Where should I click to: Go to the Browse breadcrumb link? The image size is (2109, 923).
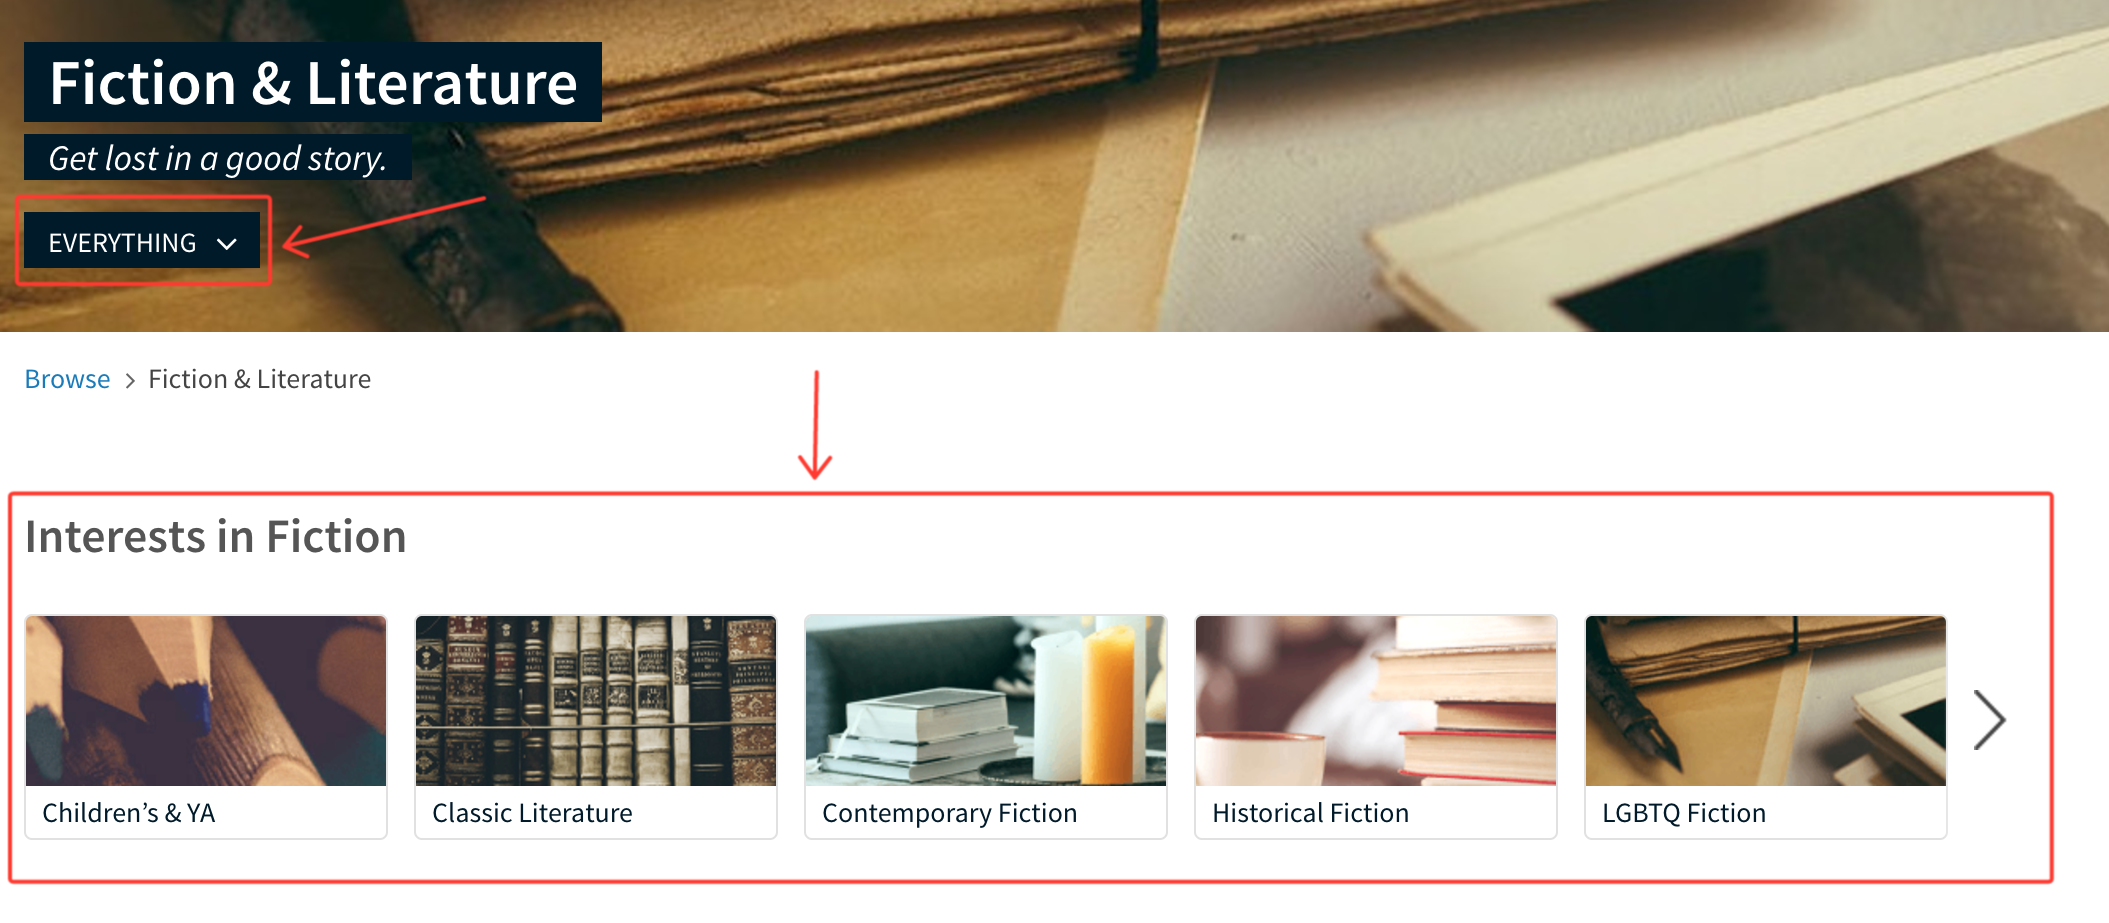pyautogui.click(x=67, y=379)
